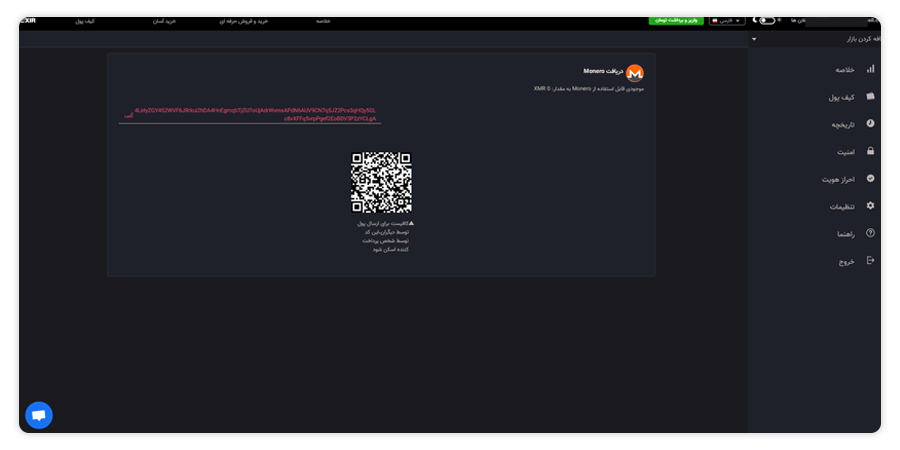The width and height of the screenshot is (900, 450).
Task: Open the live chat bubble icon
Action: pyautogui.click(x=39, y=415)
